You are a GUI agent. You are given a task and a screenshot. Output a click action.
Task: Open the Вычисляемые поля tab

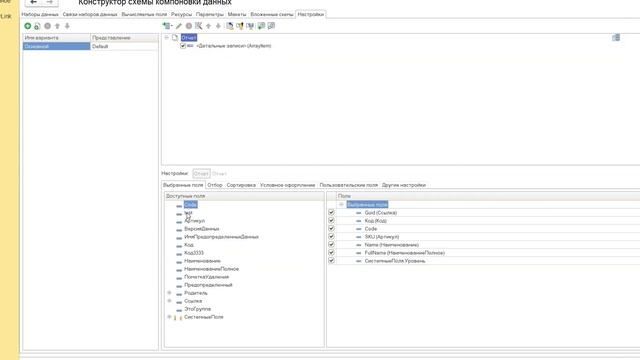click(144, 14)
